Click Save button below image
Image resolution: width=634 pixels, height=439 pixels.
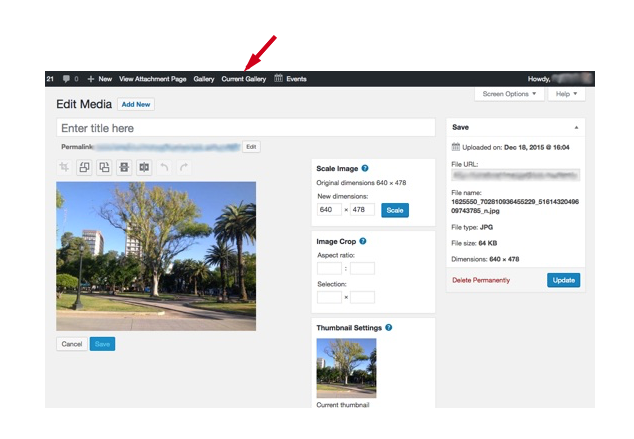(102, 344)
